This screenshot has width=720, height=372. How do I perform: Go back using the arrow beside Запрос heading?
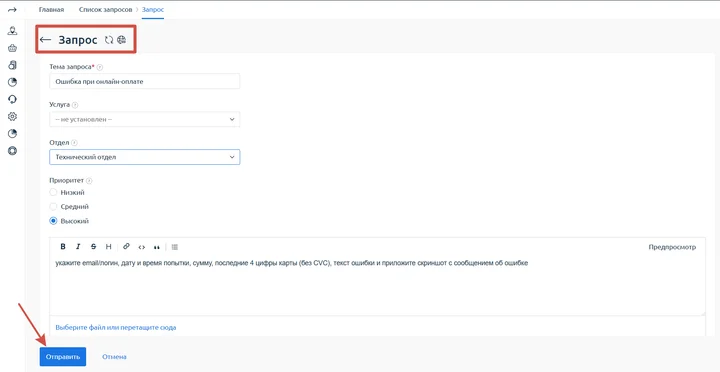[45, 40]
